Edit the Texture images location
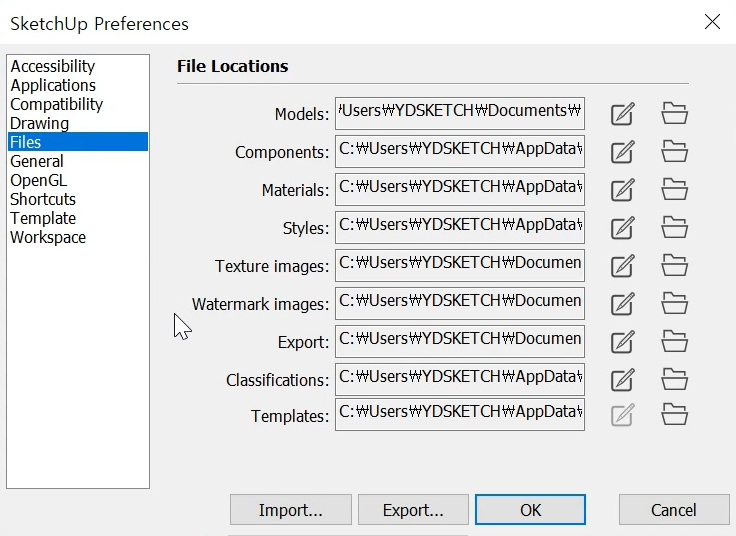Image resolution: width=736 pixels, height=536 pixels. click(x=622, y=266)
